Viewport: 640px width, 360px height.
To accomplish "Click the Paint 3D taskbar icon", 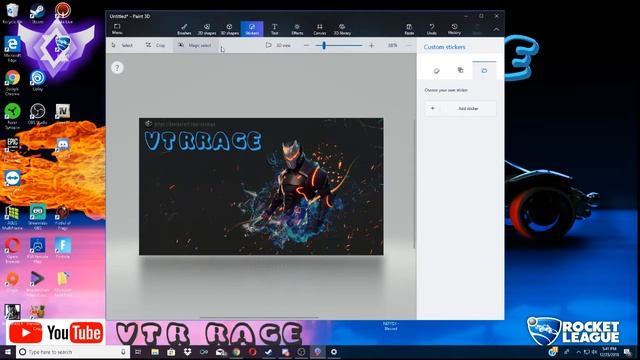I will (317, 352).
